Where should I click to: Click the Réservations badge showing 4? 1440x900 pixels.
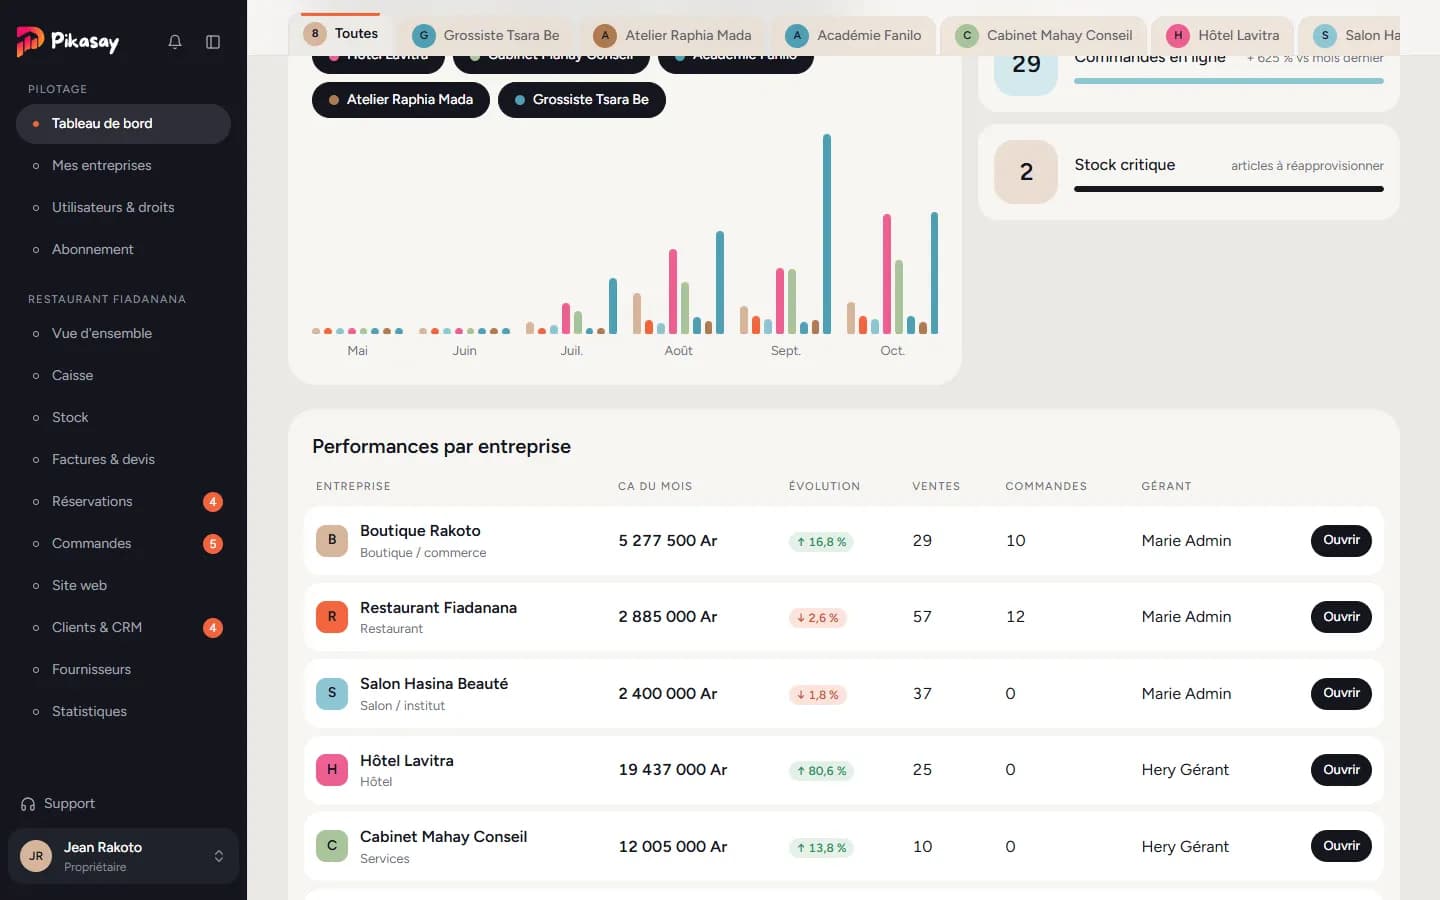click(213, 502)
